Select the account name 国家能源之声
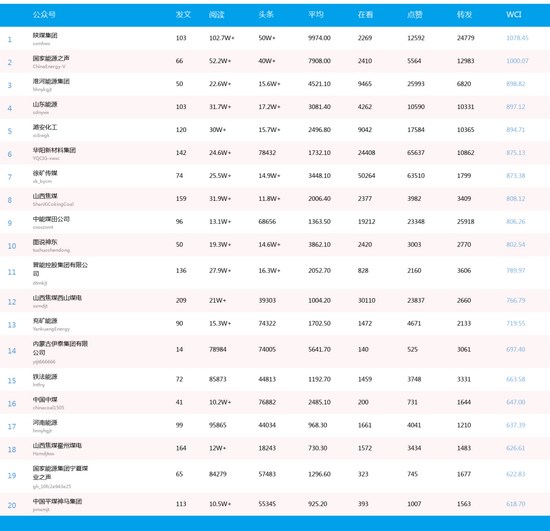This screenshot has width=550, height=531. coord(51,58)
